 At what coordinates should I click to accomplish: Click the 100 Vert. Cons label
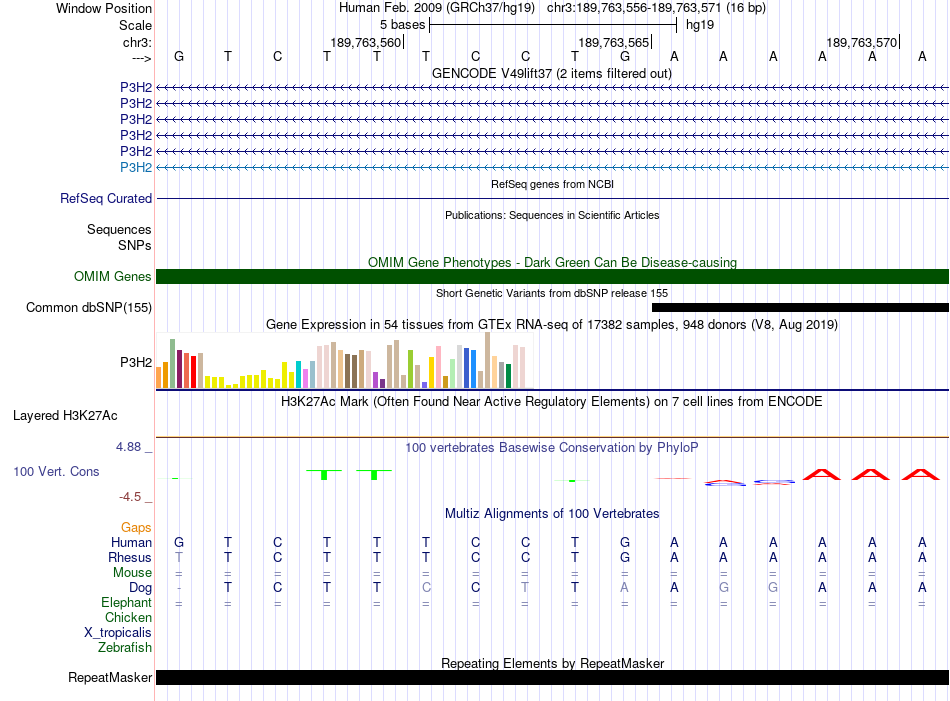pos(56,471)
